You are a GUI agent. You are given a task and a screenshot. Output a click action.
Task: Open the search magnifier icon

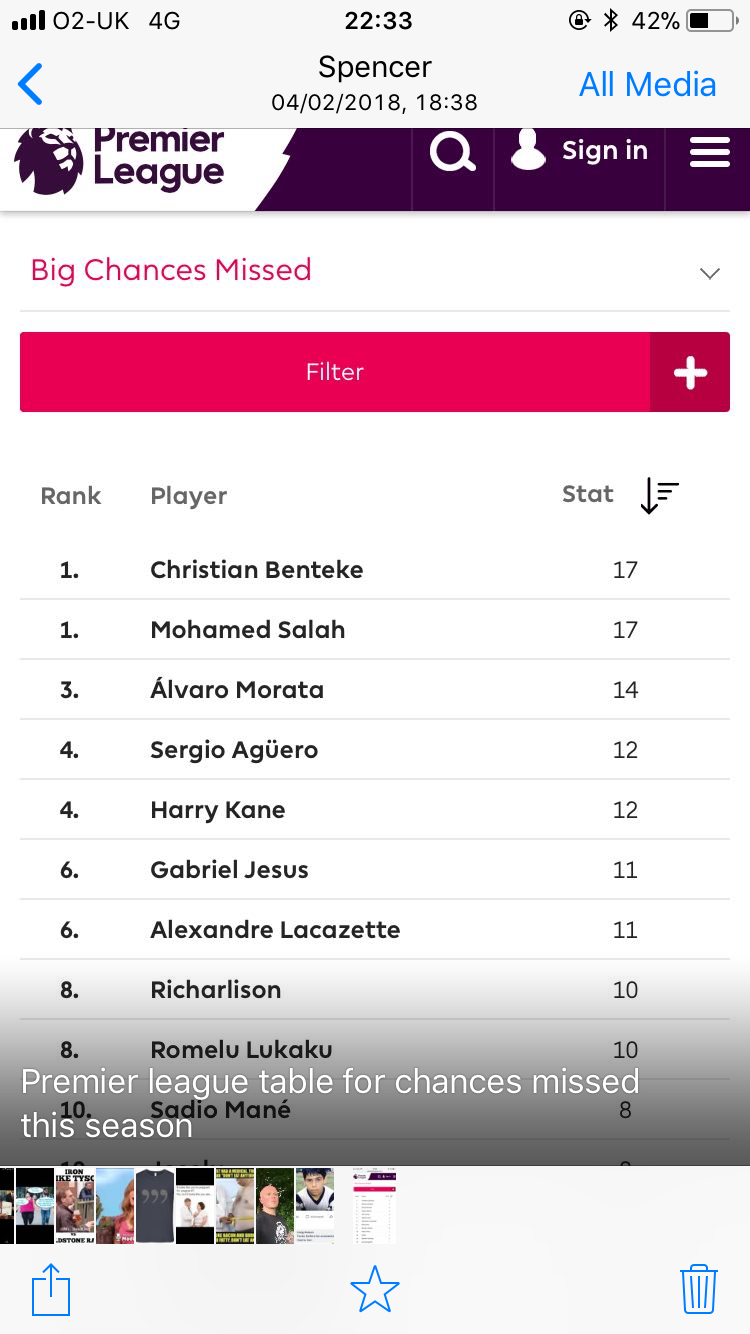[452, 153]
